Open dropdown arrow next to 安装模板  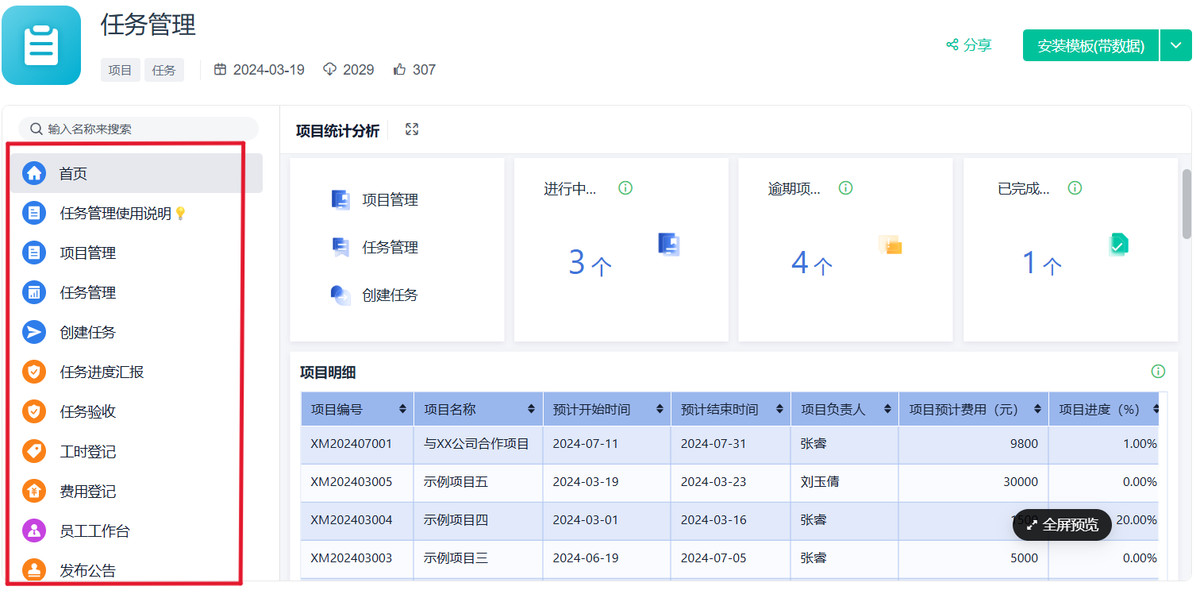pyautogui.click(x=1174, y=46)
